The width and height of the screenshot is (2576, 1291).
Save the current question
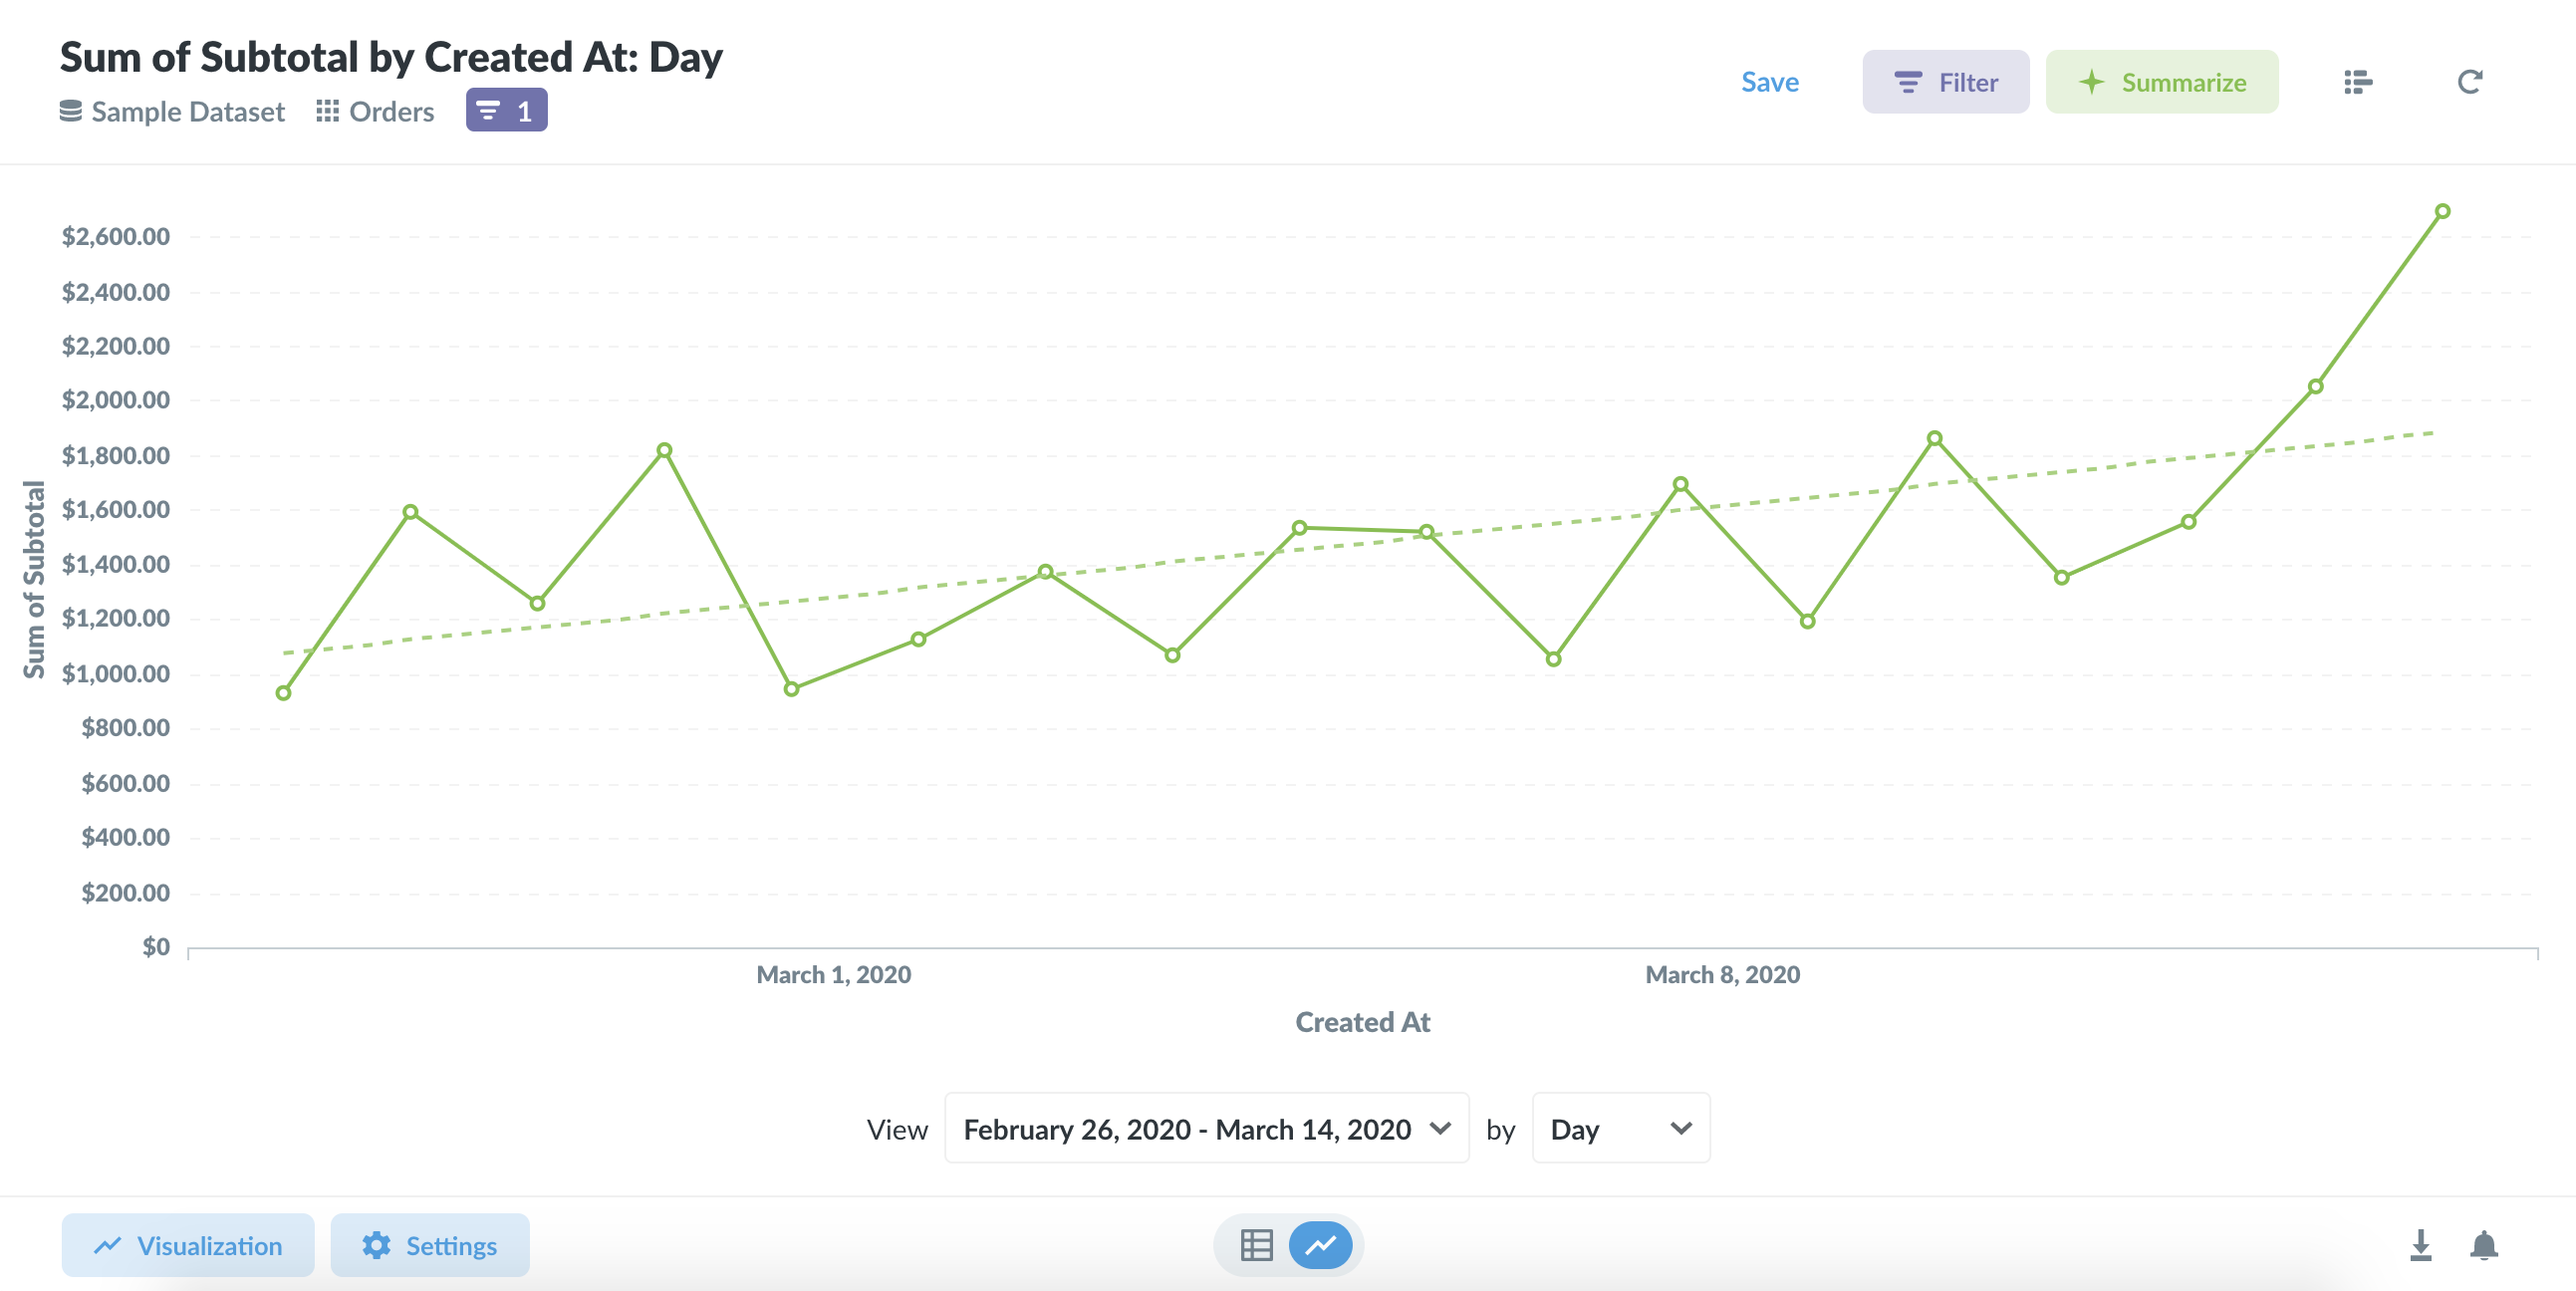click(x=1770, y=82)
